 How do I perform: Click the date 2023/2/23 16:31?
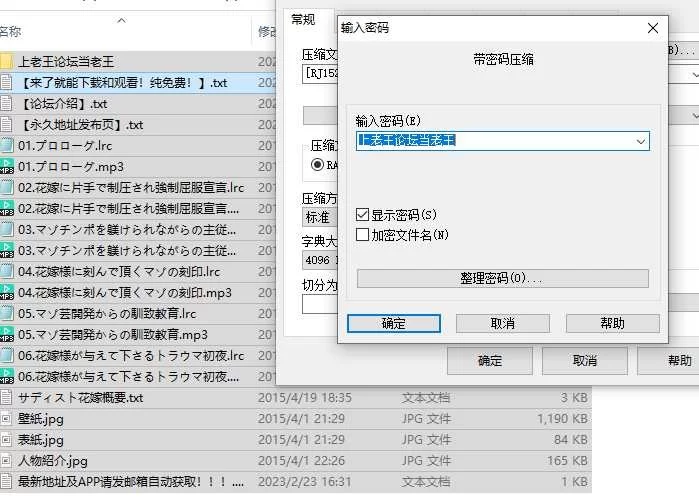pyautogui.click(x=304, y=481)
